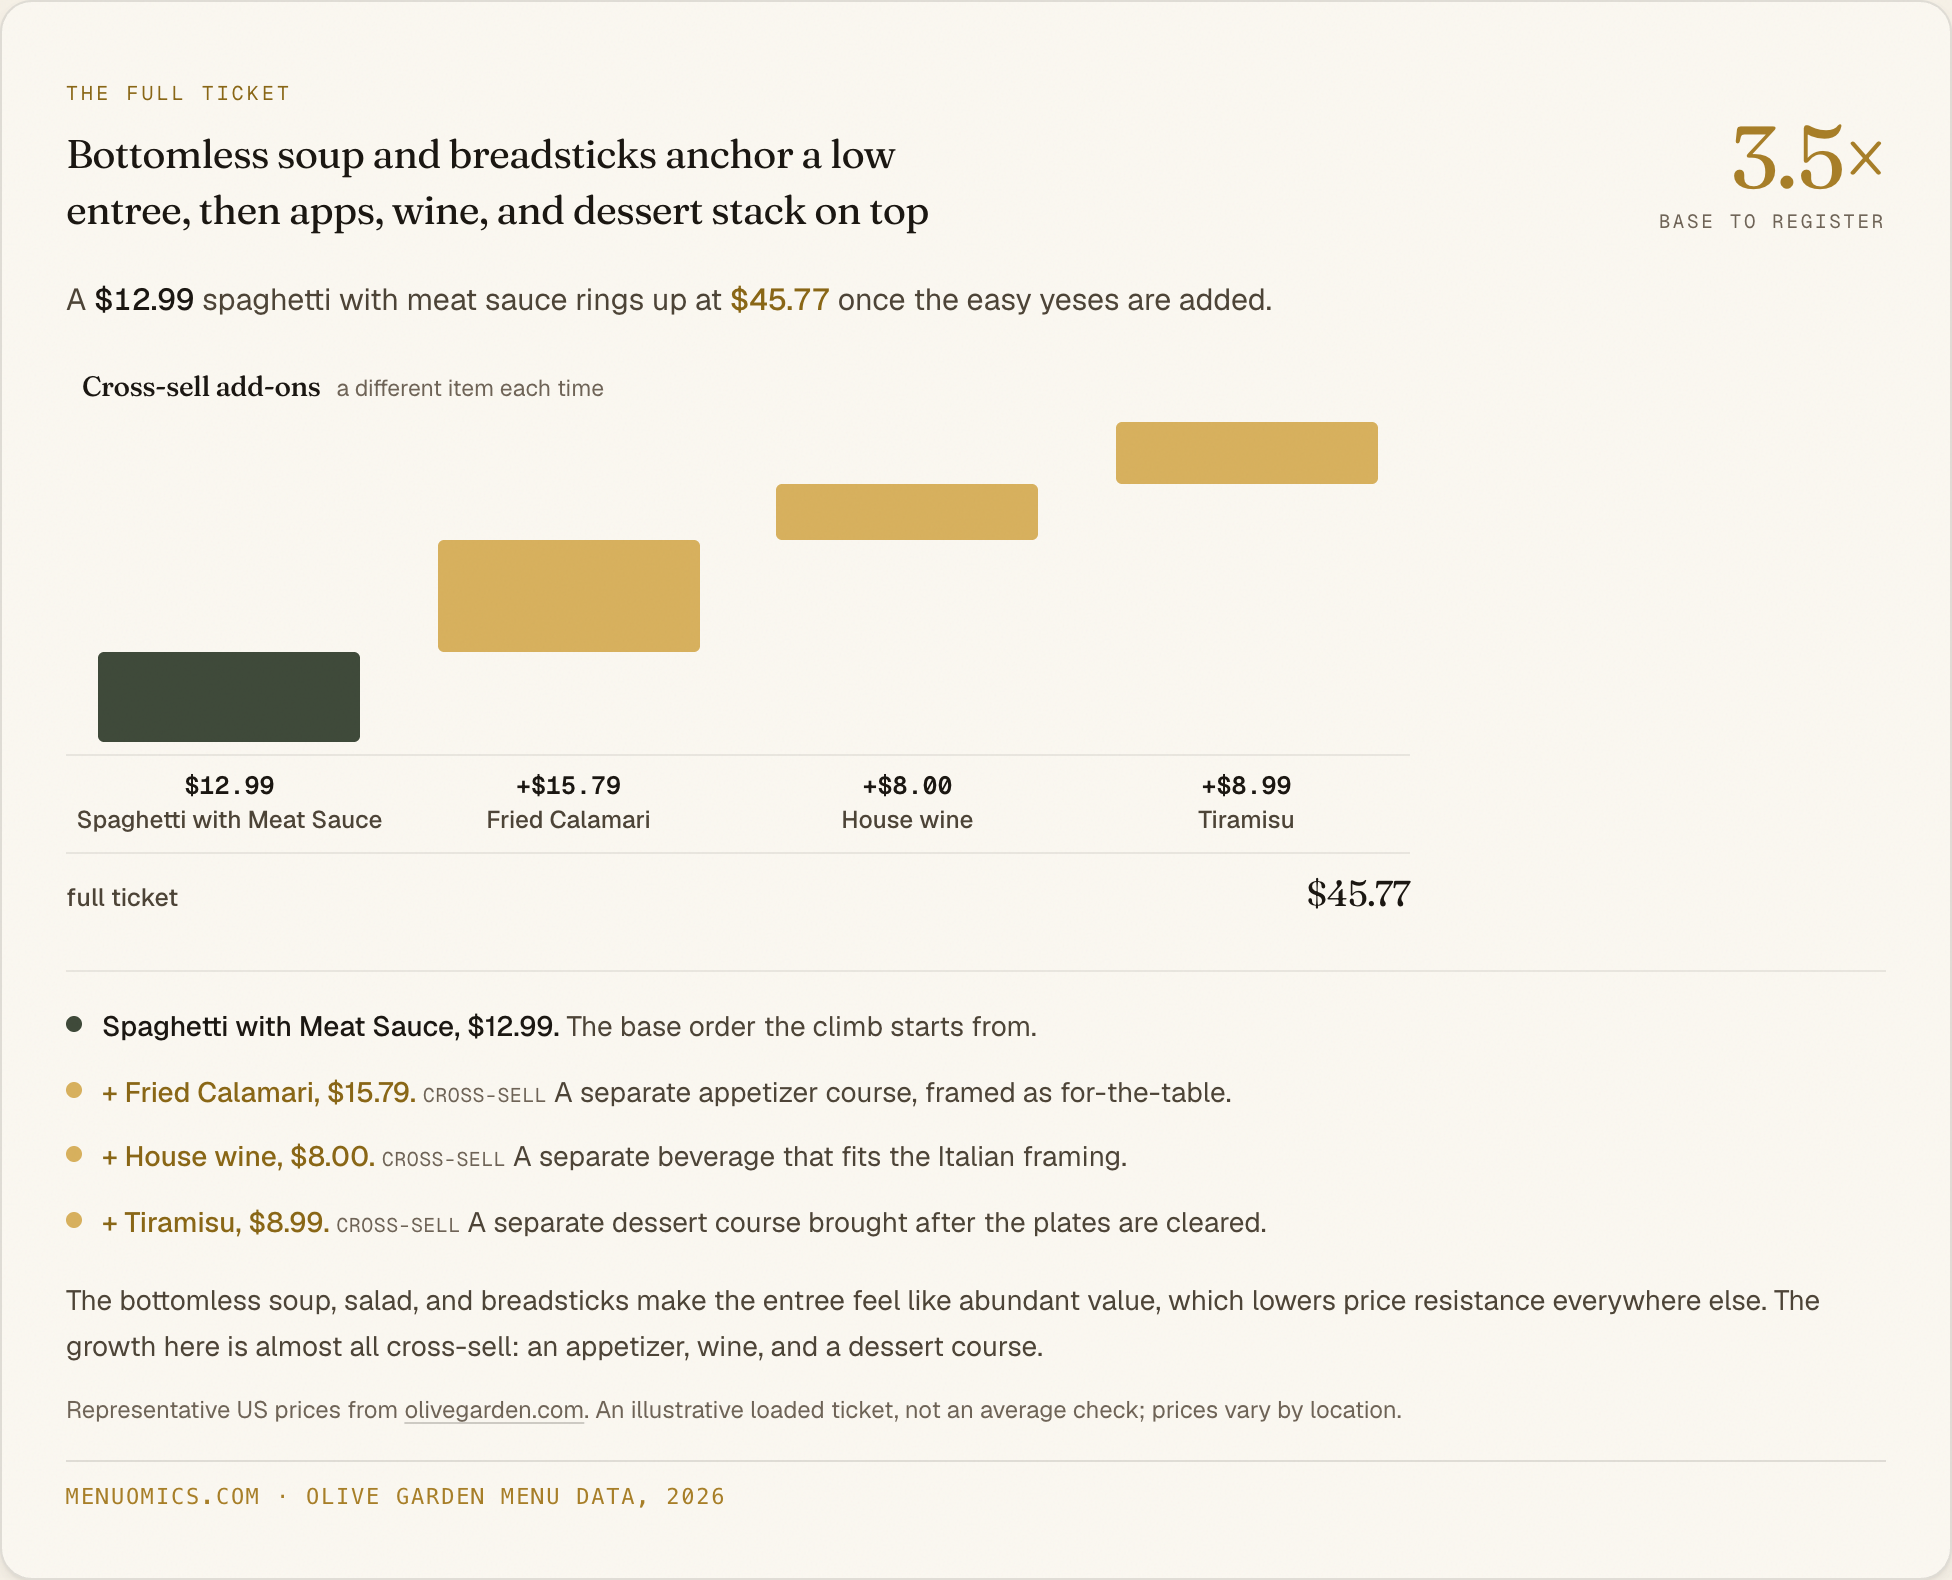Image resolution: width=1952 pixels, height=1580 pixels.
Task: Click the $45.77 full ticket total
Action: click(1358, 894)
